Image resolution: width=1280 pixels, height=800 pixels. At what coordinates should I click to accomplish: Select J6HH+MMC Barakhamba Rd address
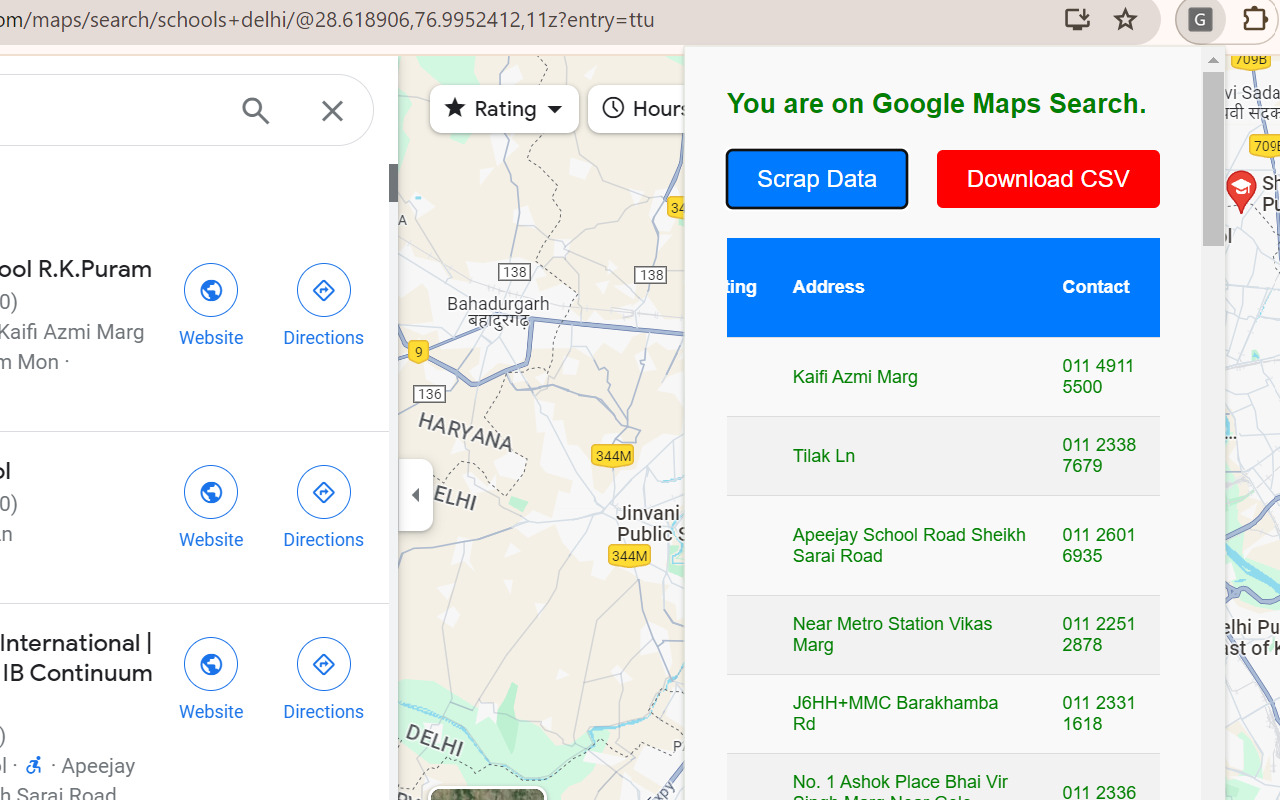(895, 713)
